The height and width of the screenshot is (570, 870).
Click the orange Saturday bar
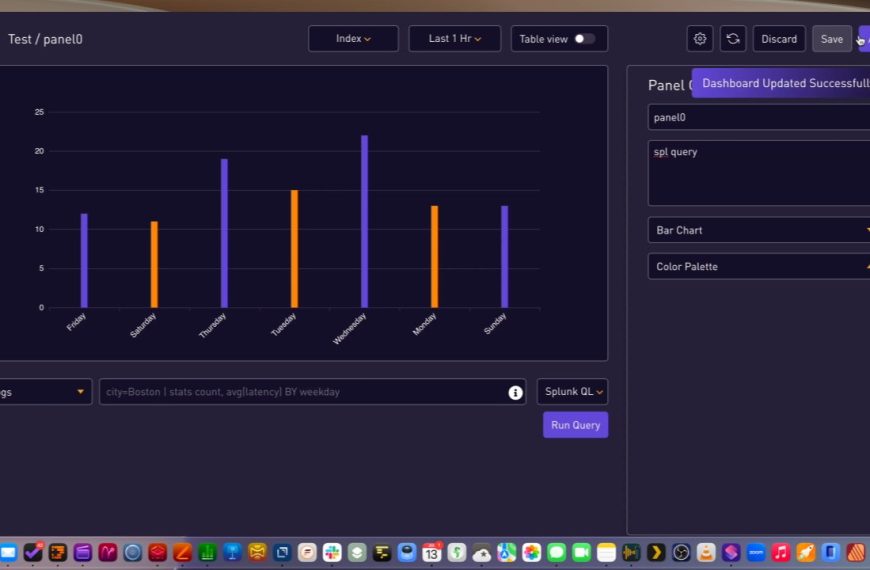tap(154, 264)
